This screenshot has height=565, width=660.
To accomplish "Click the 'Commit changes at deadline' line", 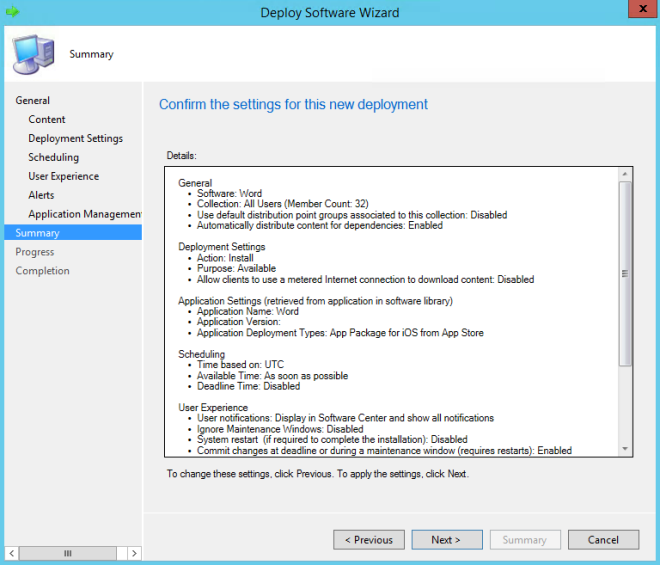I will click(x=384, y=450).
